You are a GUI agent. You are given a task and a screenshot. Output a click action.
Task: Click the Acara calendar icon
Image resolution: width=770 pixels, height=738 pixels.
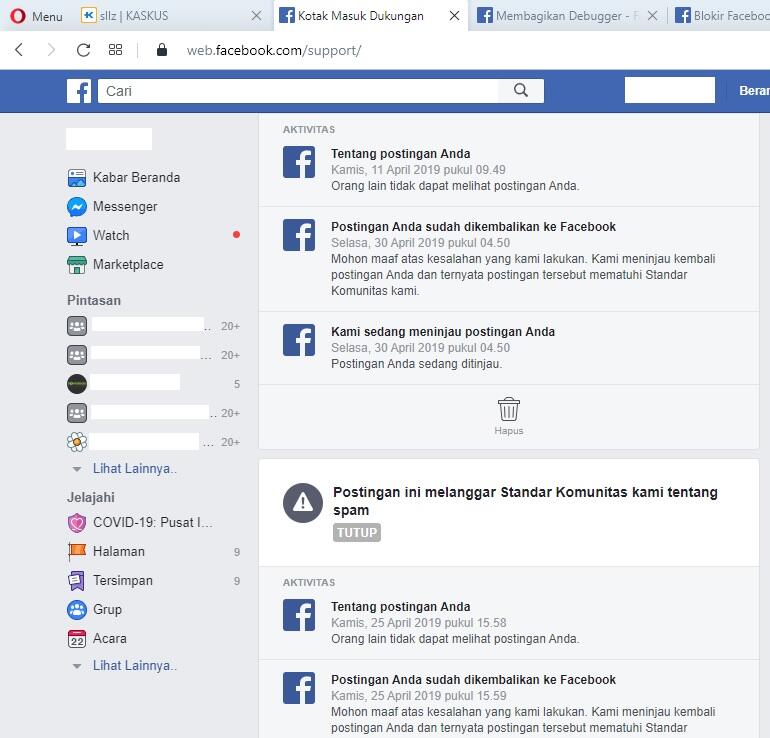(77, 638)
